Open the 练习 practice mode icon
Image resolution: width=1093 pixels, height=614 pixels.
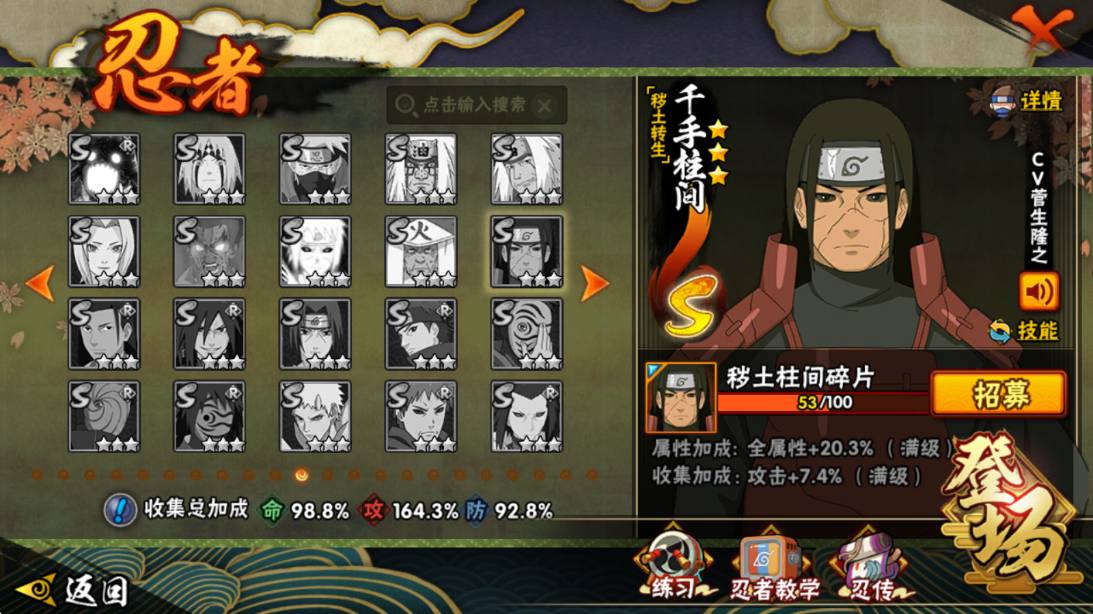pyautogui.click(x=673, y=567)
